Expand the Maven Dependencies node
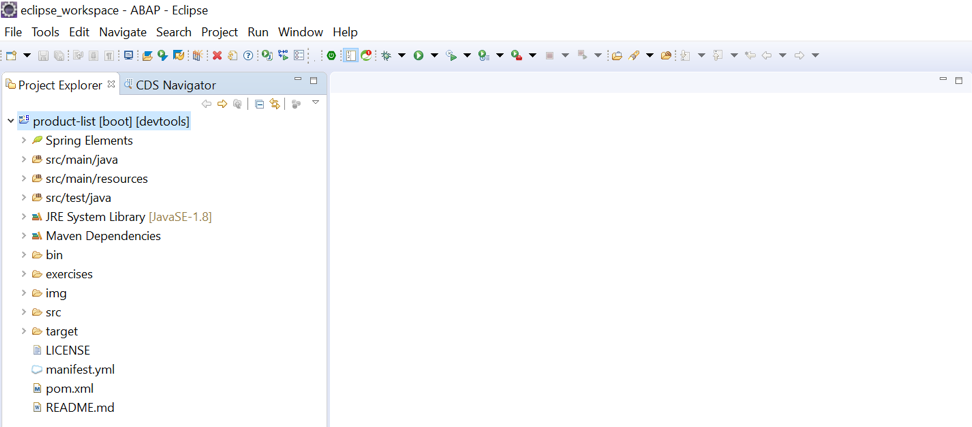This screenshot has width=972, height=427. (x=24, y=236)
